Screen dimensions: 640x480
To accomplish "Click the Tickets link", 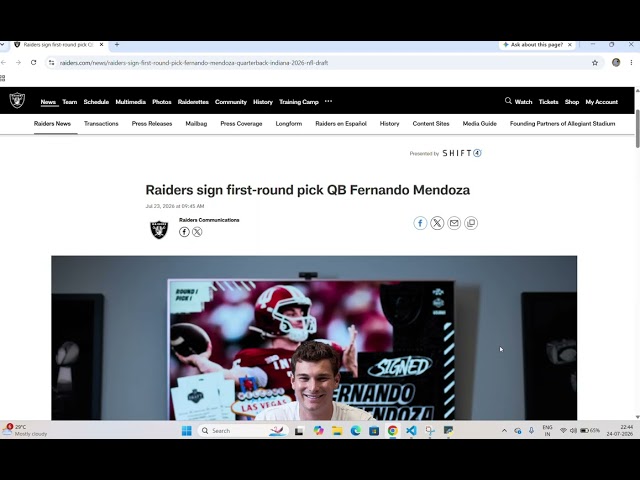I will (x=549, y=102).
